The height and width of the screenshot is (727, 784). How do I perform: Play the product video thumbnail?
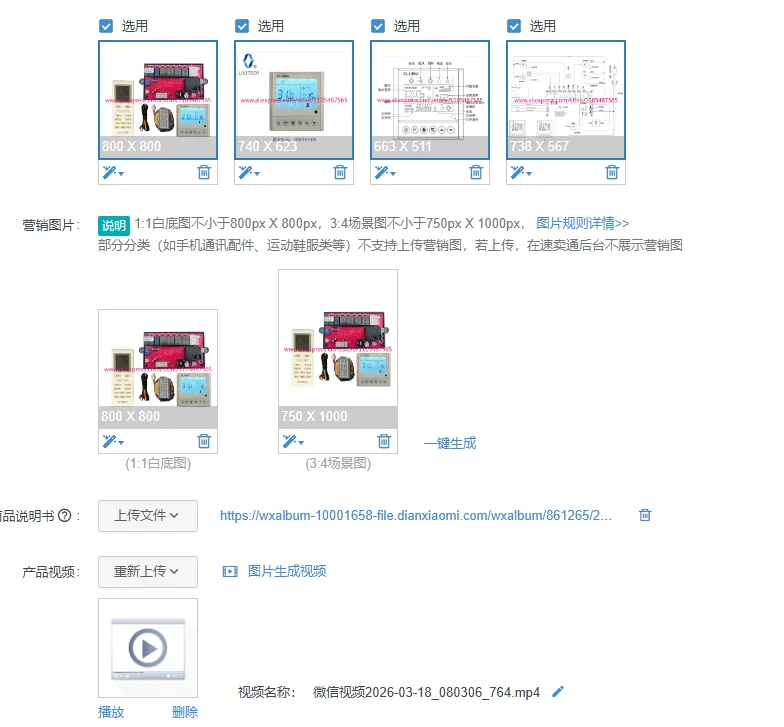pos(148,648)
